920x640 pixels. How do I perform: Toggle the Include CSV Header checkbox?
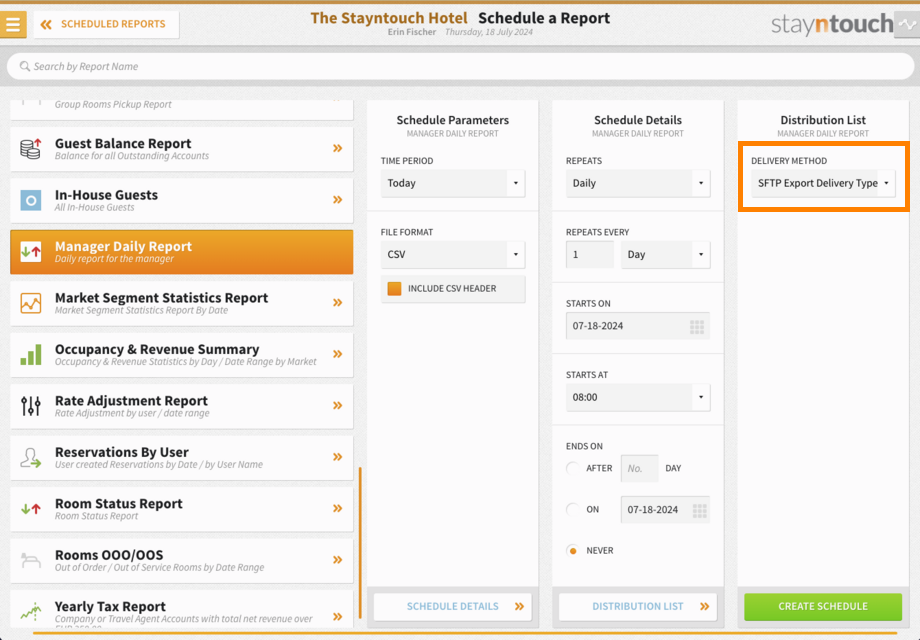pyautogui.click(x=394, y=289)
